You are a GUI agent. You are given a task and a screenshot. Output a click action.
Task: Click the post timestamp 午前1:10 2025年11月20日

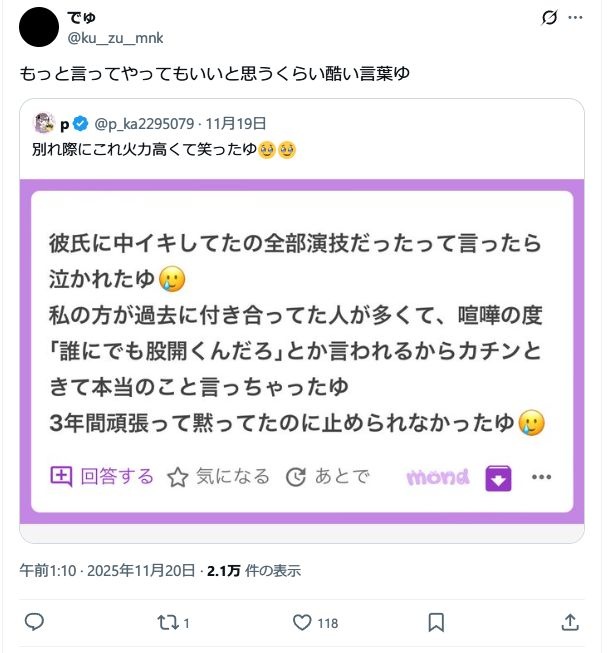(x=107, y=571)
